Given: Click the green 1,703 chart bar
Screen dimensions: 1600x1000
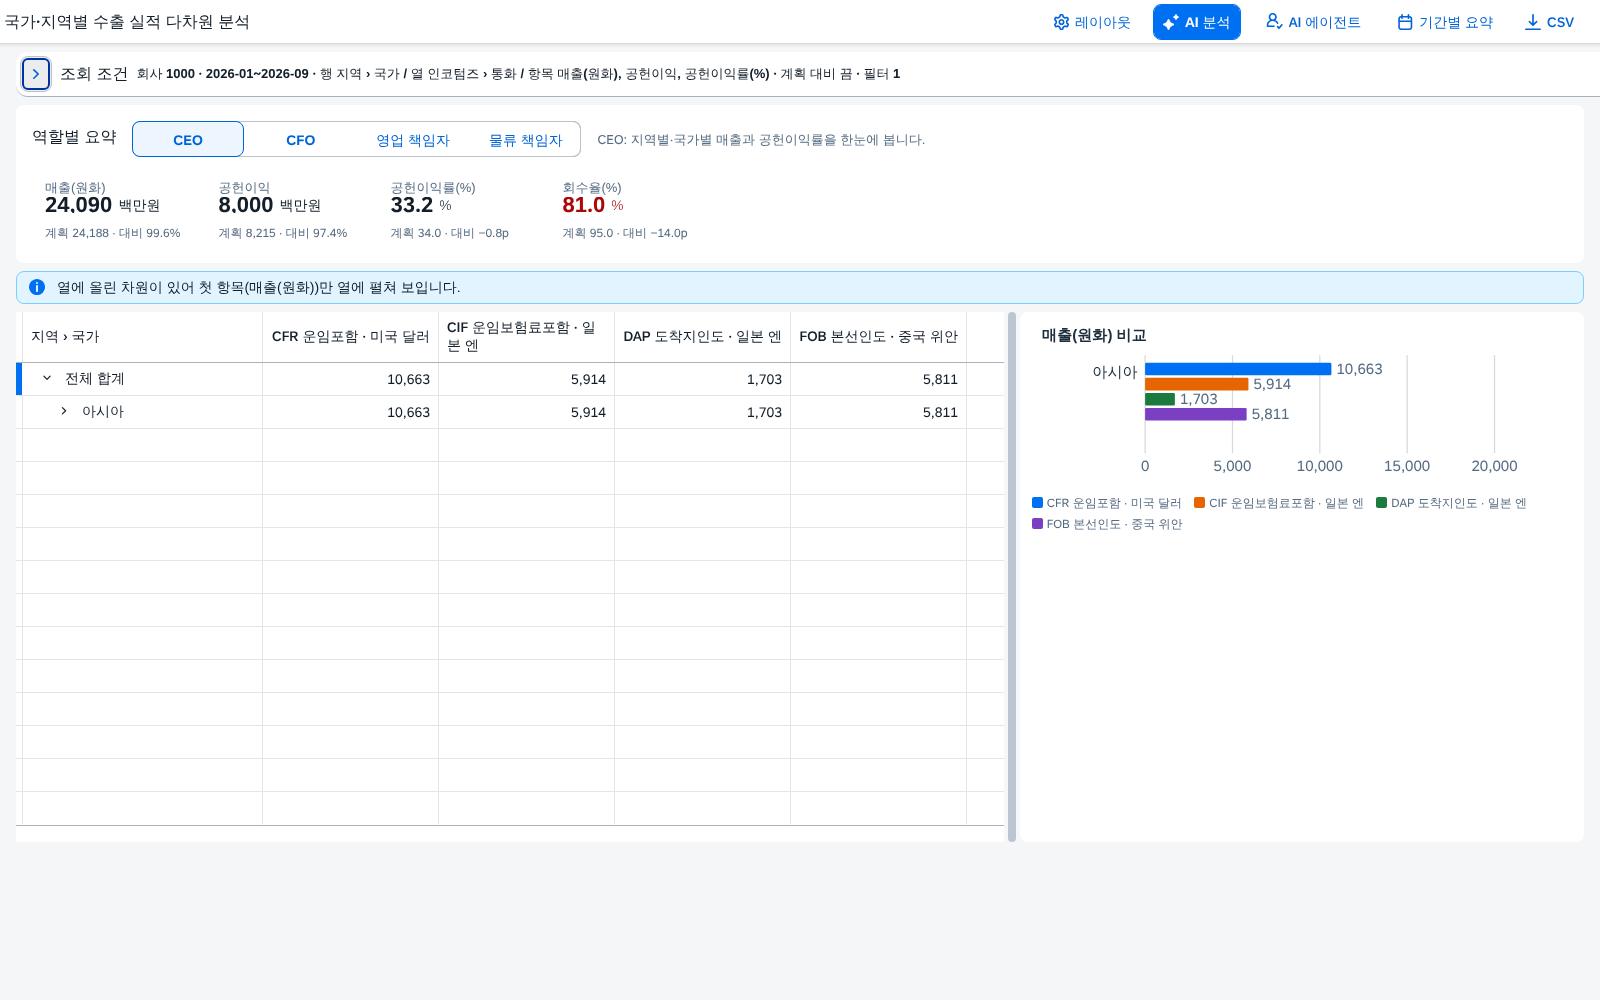Looking at the screenshot, I should (x=1160, y=399).
